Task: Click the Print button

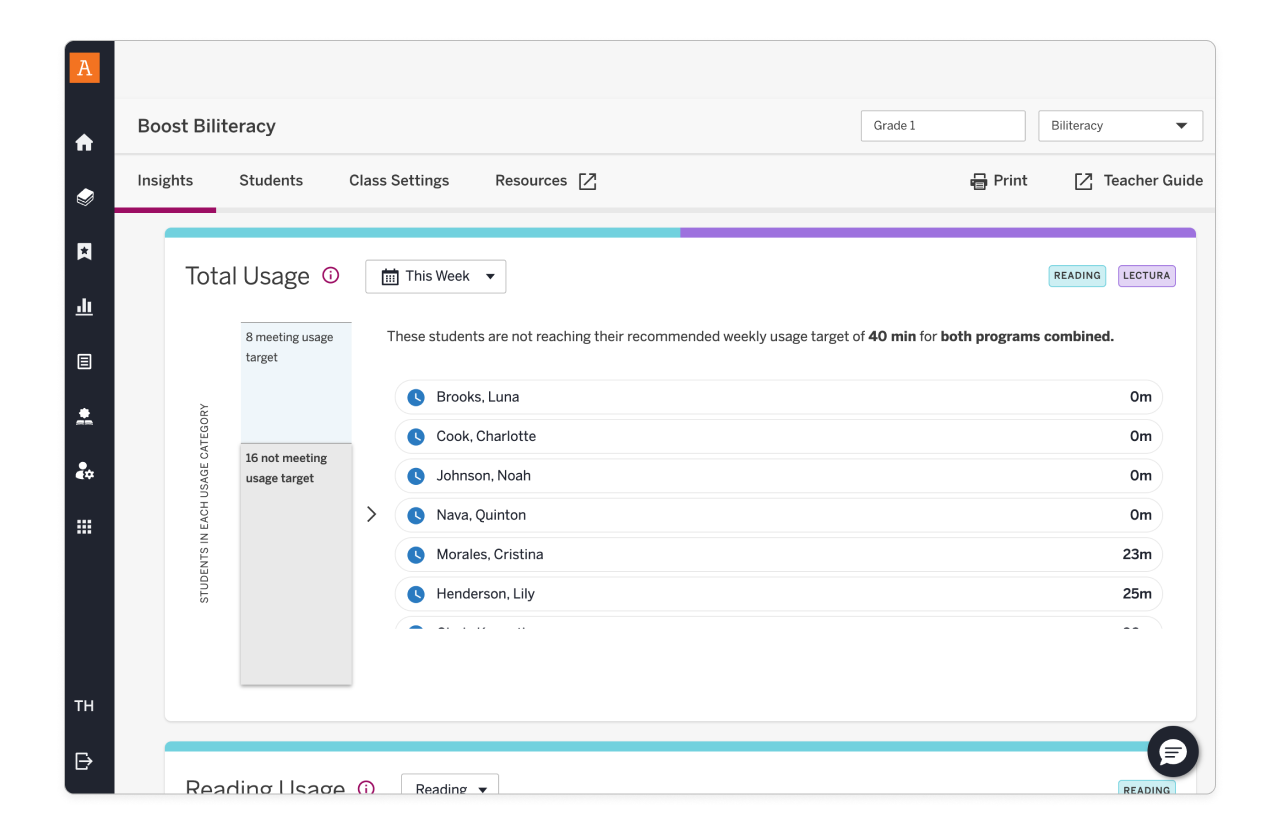Action: tap(999, 181)
